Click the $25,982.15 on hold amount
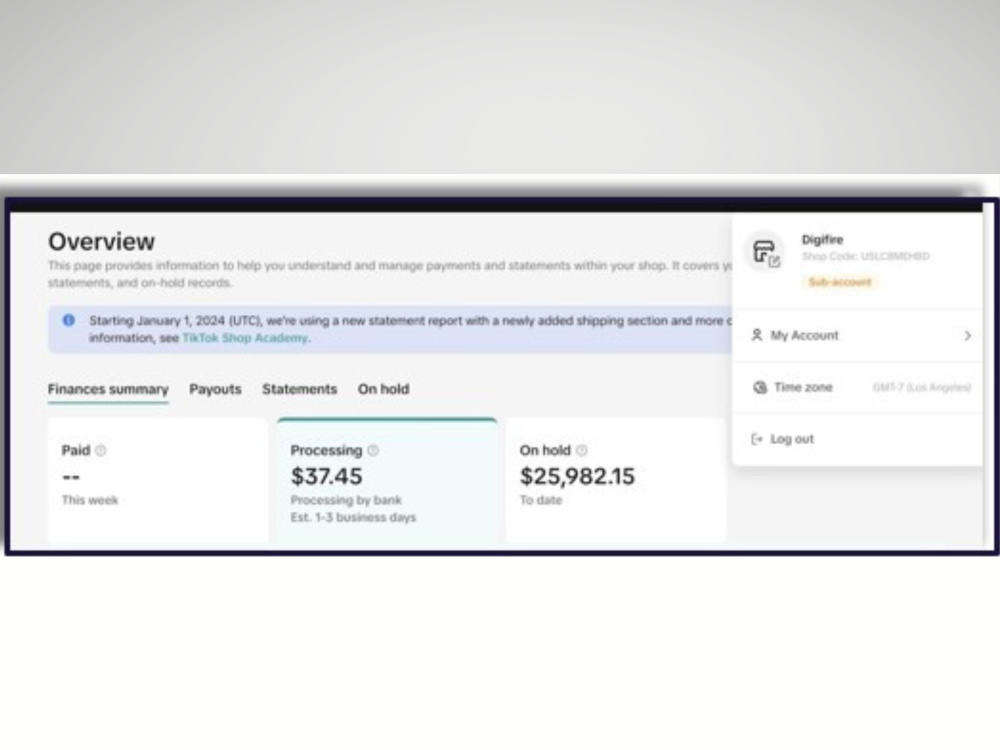 click(577, 476)
